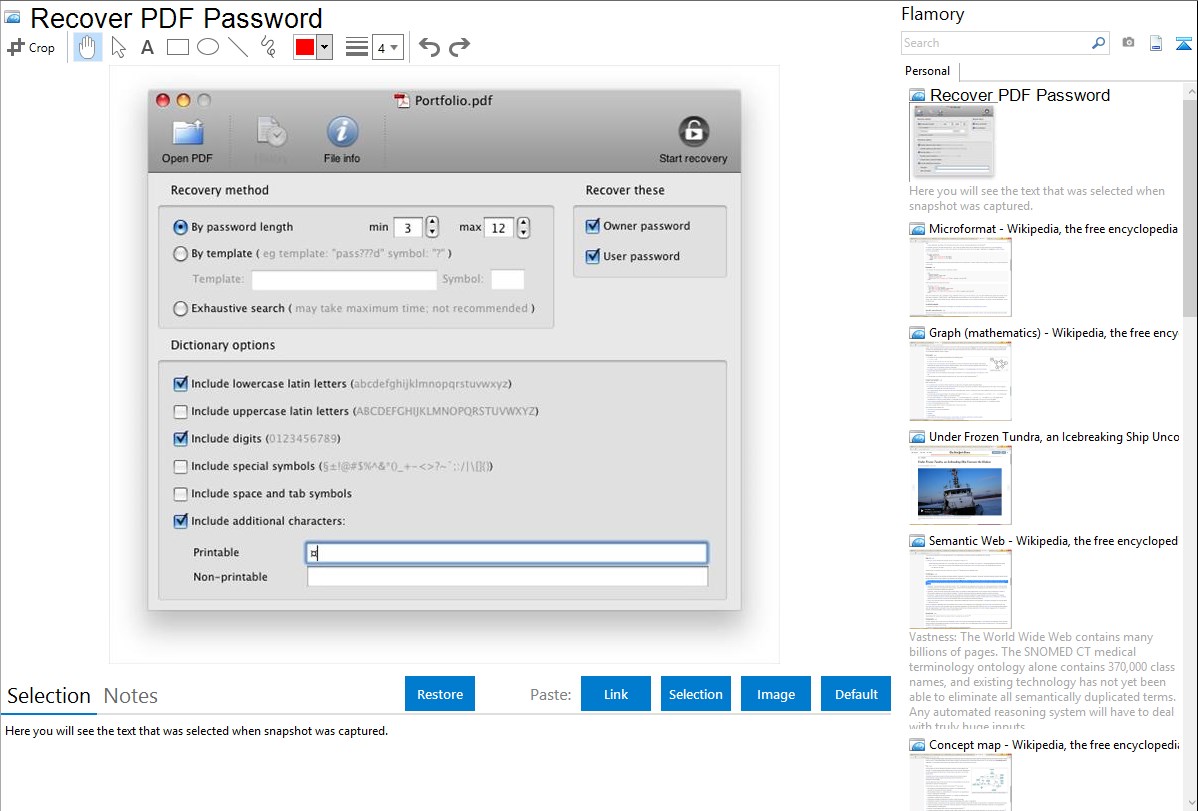This screenshot has width=1198, height=811.
Task: Select the straight line tool
Action: 238,47
